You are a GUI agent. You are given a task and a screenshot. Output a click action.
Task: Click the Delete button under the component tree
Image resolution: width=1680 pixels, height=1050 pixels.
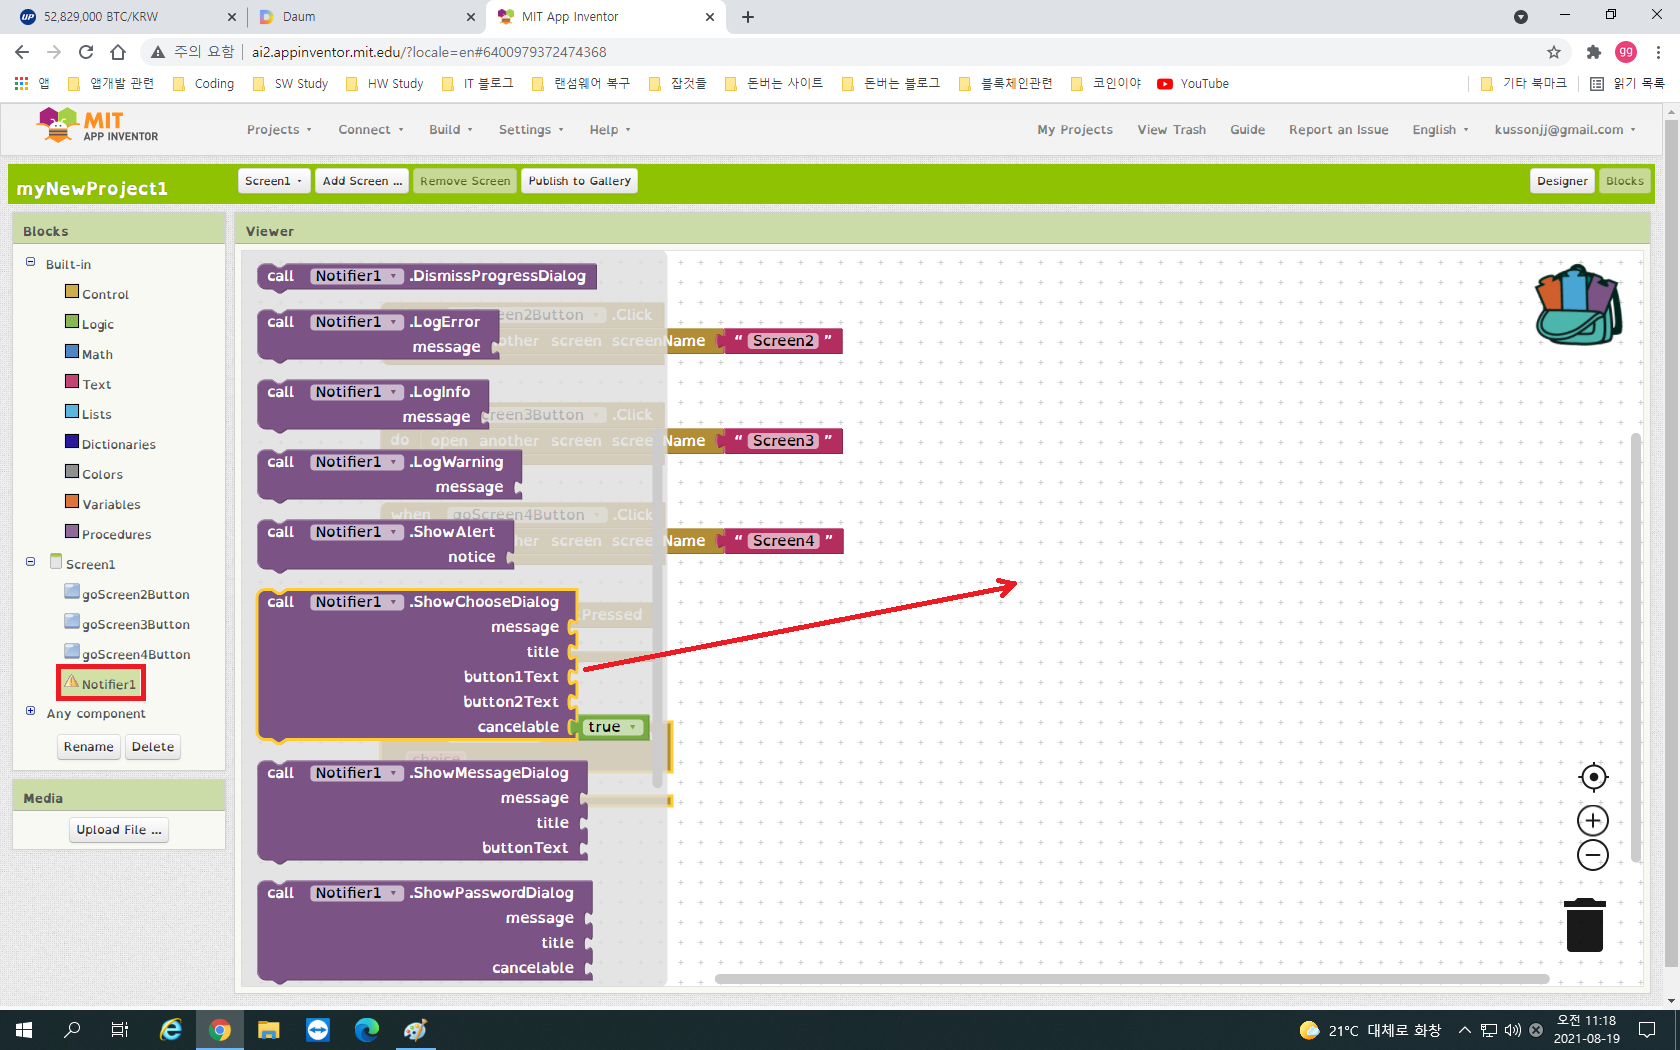click(x=152, y=747)
